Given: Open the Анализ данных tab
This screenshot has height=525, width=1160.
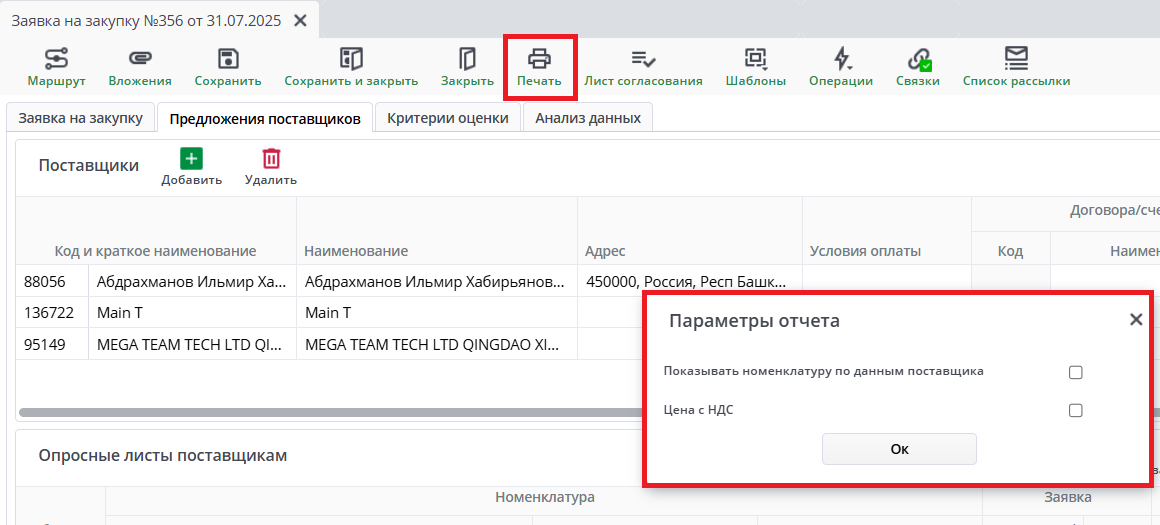Looking at the screenshot, I should [x=587, y=118].
